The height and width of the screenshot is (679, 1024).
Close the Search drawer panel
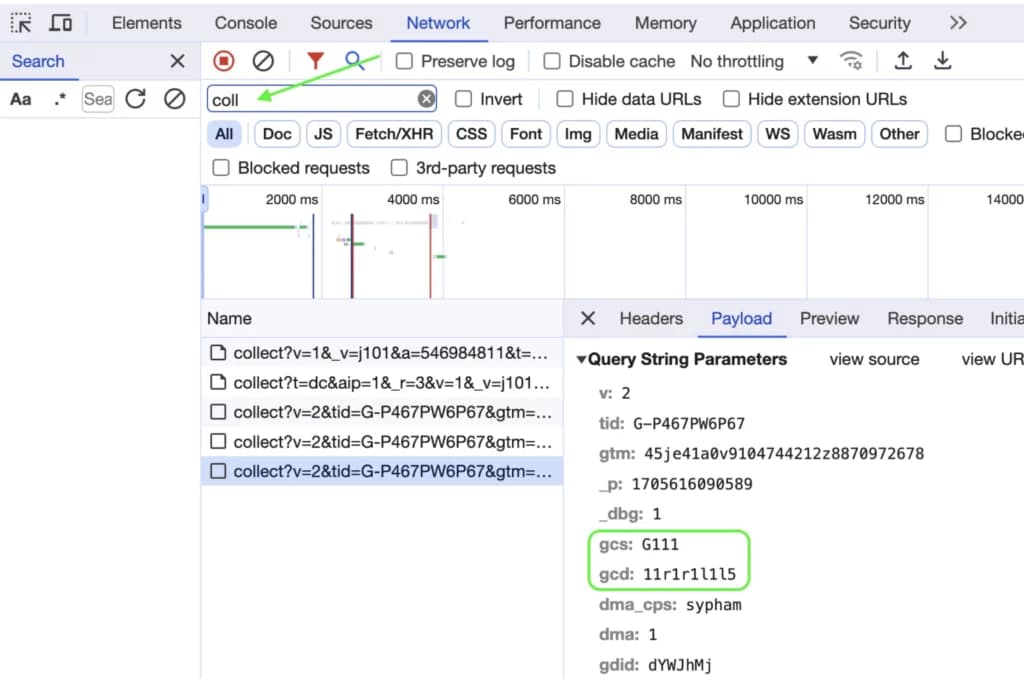(x=177, y=61)
